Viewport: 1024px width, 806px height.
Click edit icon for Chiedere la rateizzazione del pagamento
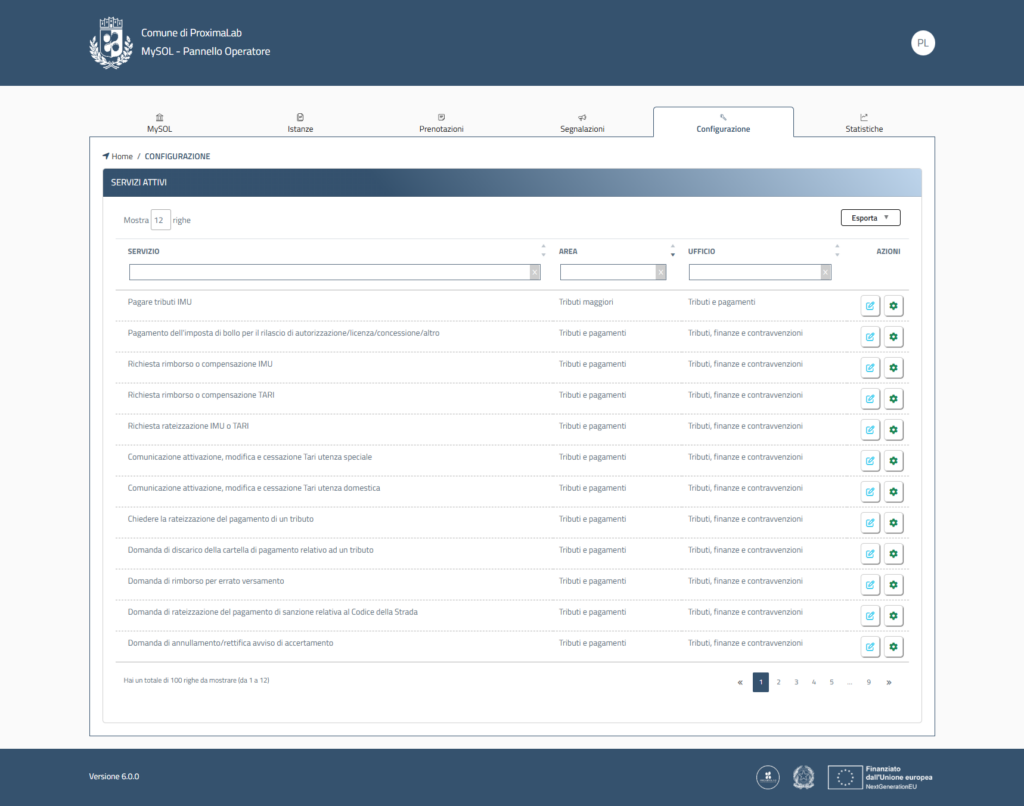(870, 523)
